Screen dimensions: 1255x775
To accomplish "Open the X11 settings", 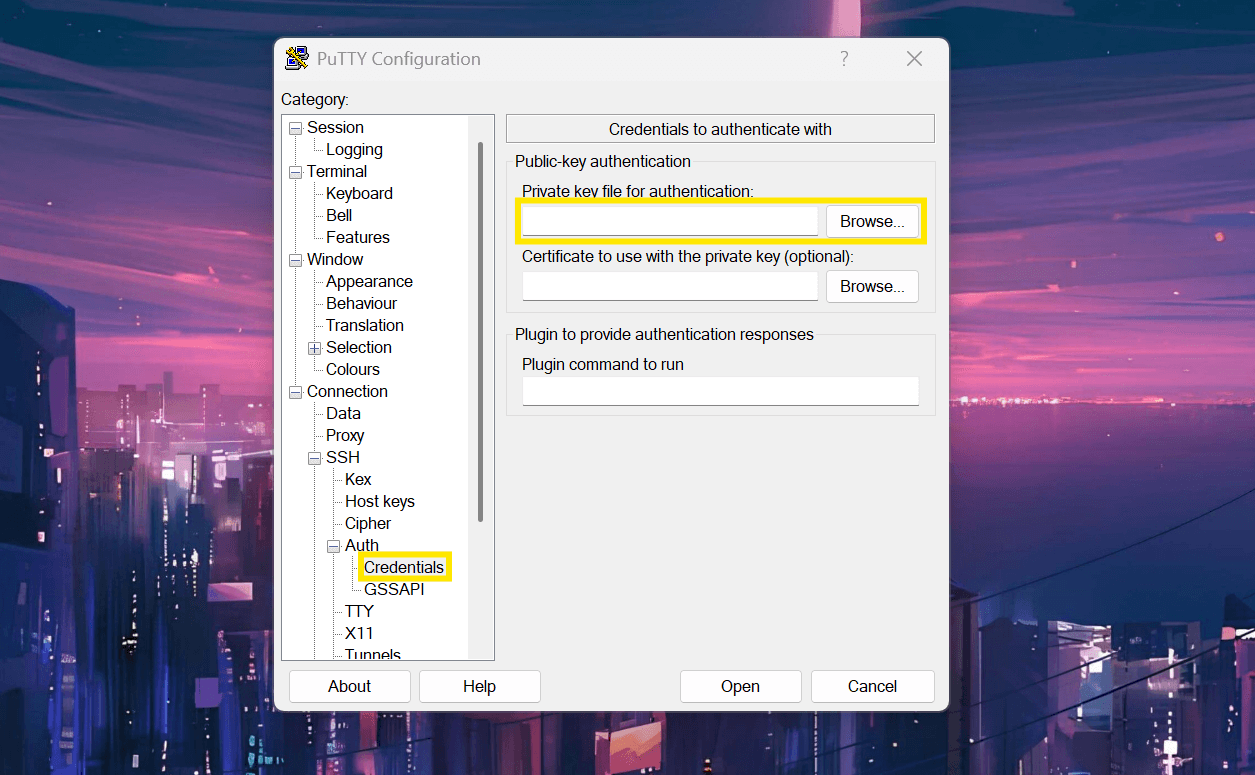I will click(x=359, y=633).
